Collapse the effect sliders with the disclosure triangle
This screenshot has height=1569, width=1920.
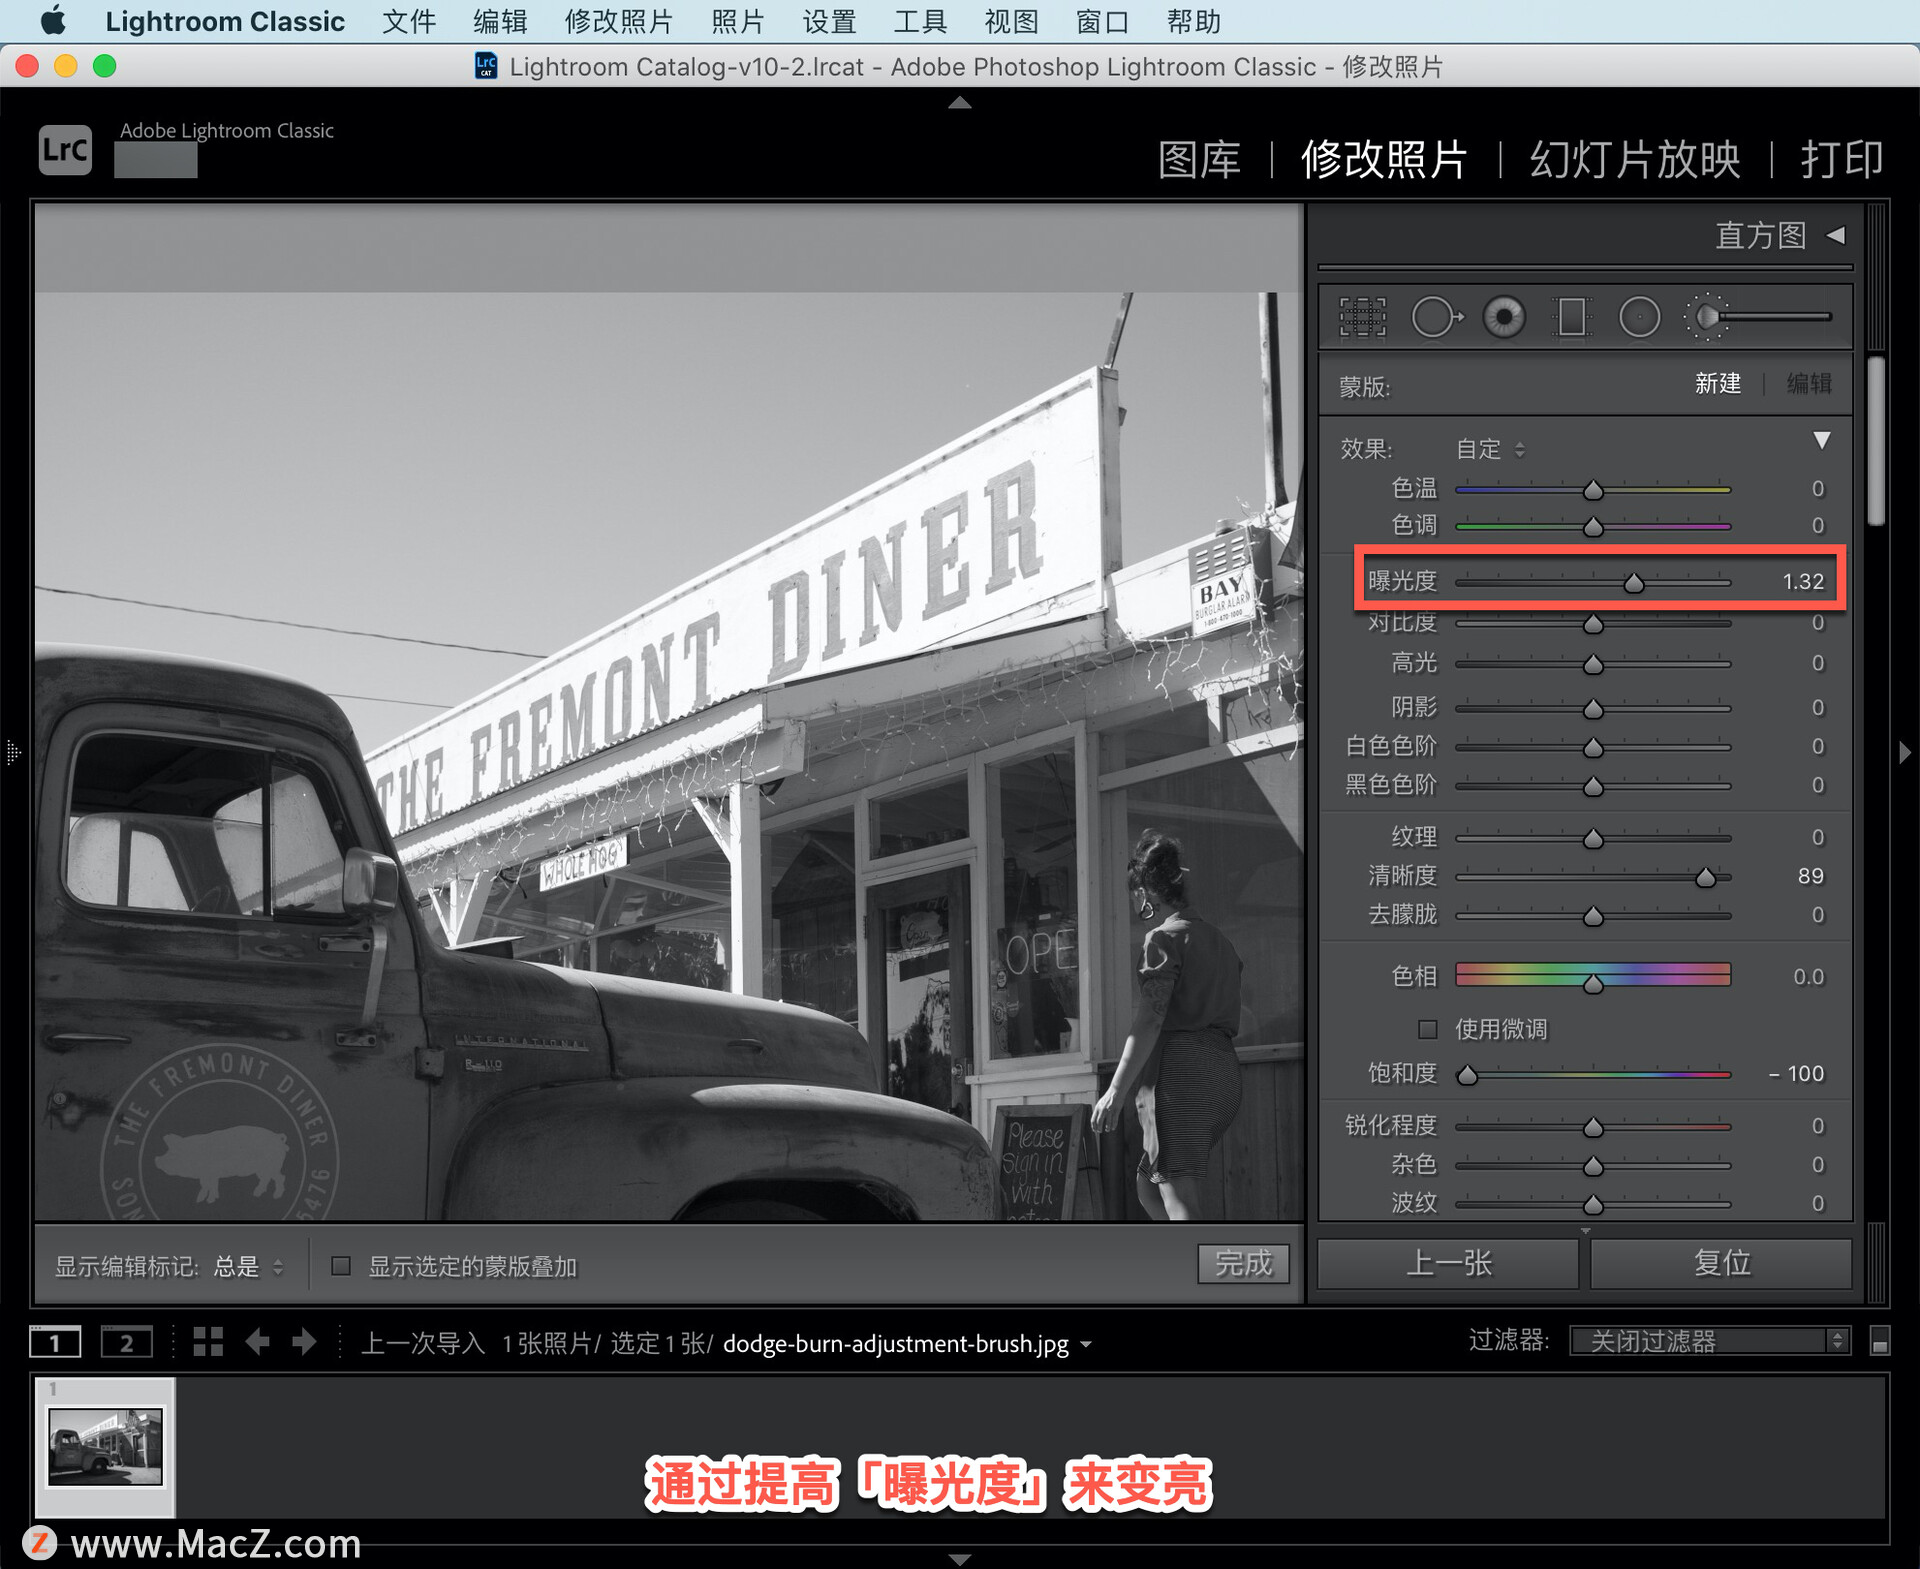click(x=1822, y=440)
